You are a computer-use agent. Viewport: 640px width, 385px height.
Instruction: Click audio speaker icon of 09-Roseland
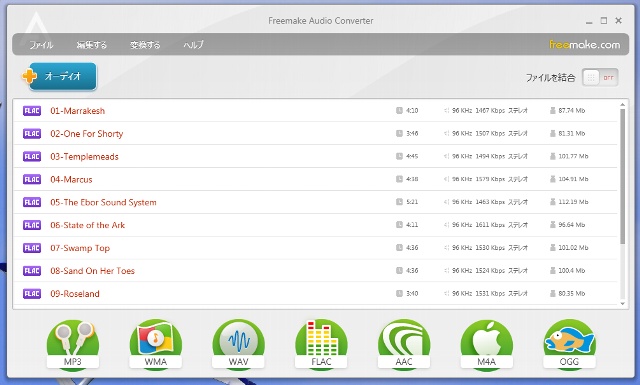click(447, 293)
